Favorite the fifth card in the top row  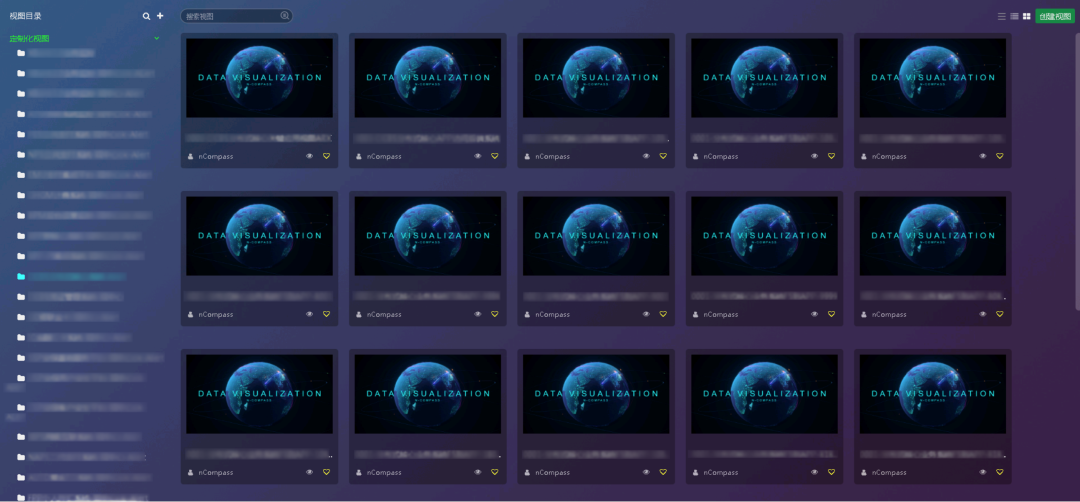click(999, 156)
